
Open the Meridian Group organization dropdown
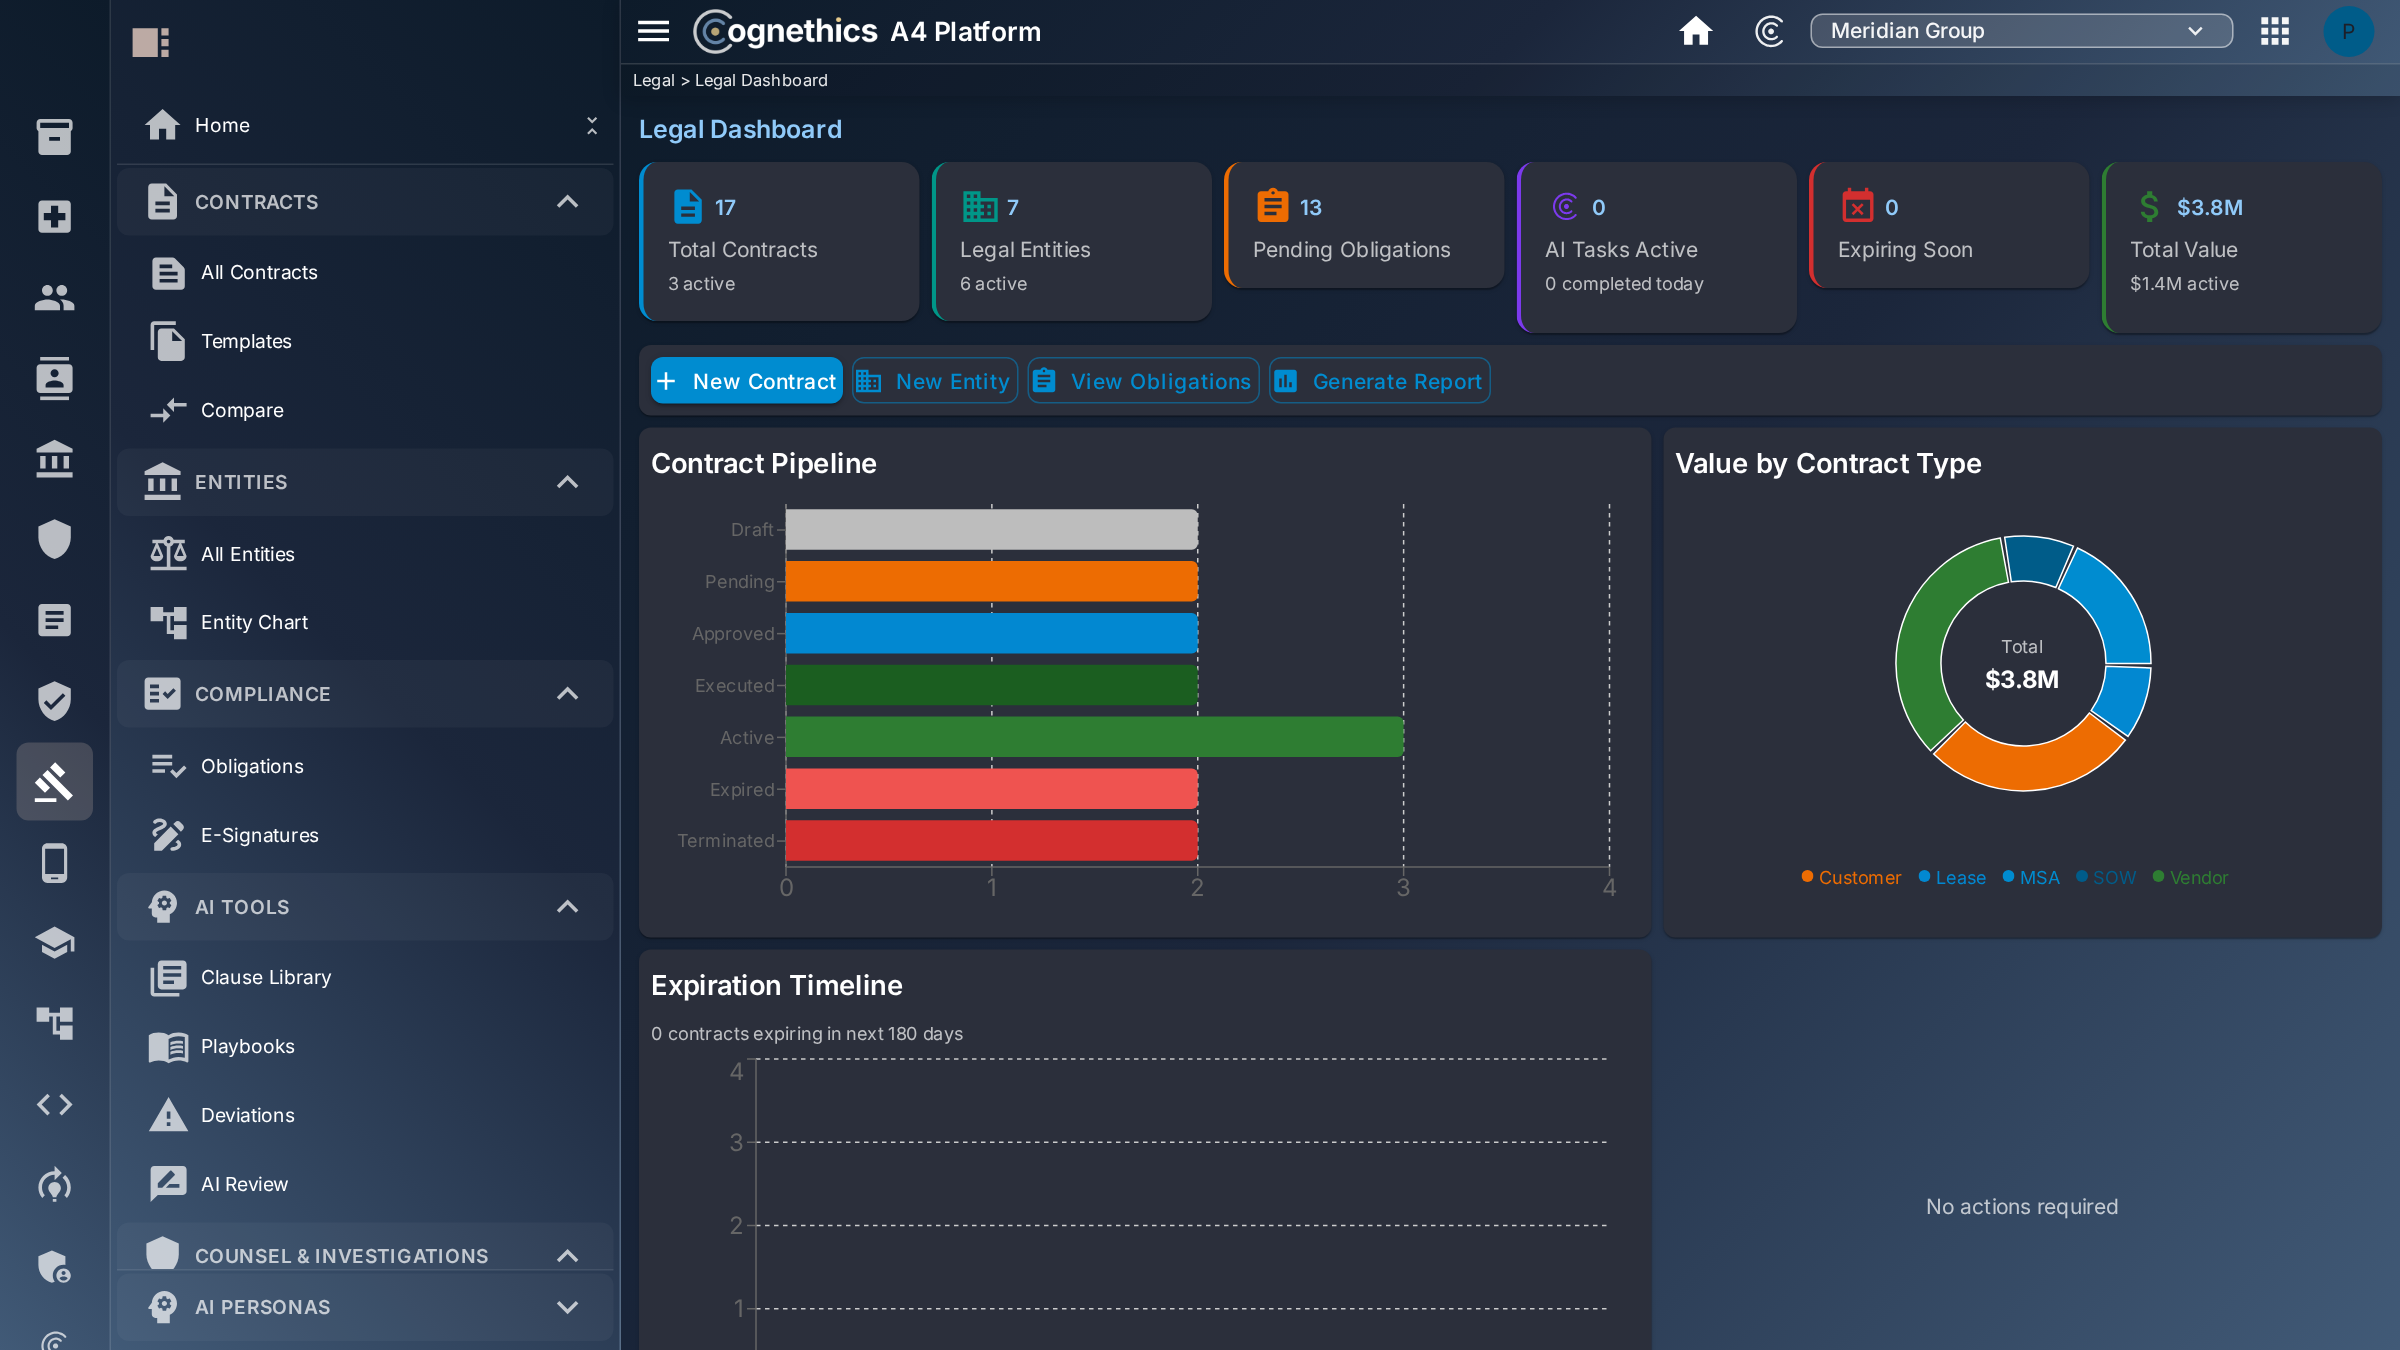pos(2021,31)
